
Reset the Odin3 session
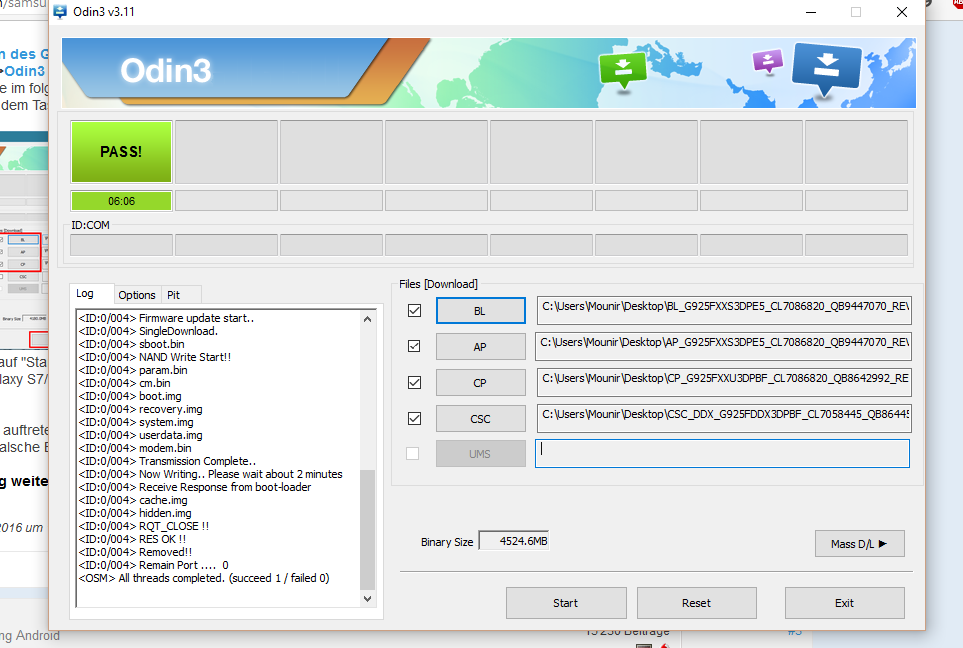coord(696,603)
